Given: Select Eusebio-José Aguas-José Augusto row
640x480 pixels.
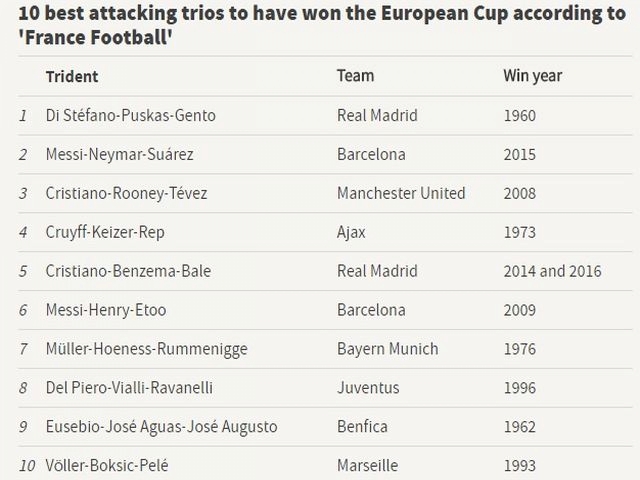Looking at the screenshot, I should point(325,427).
